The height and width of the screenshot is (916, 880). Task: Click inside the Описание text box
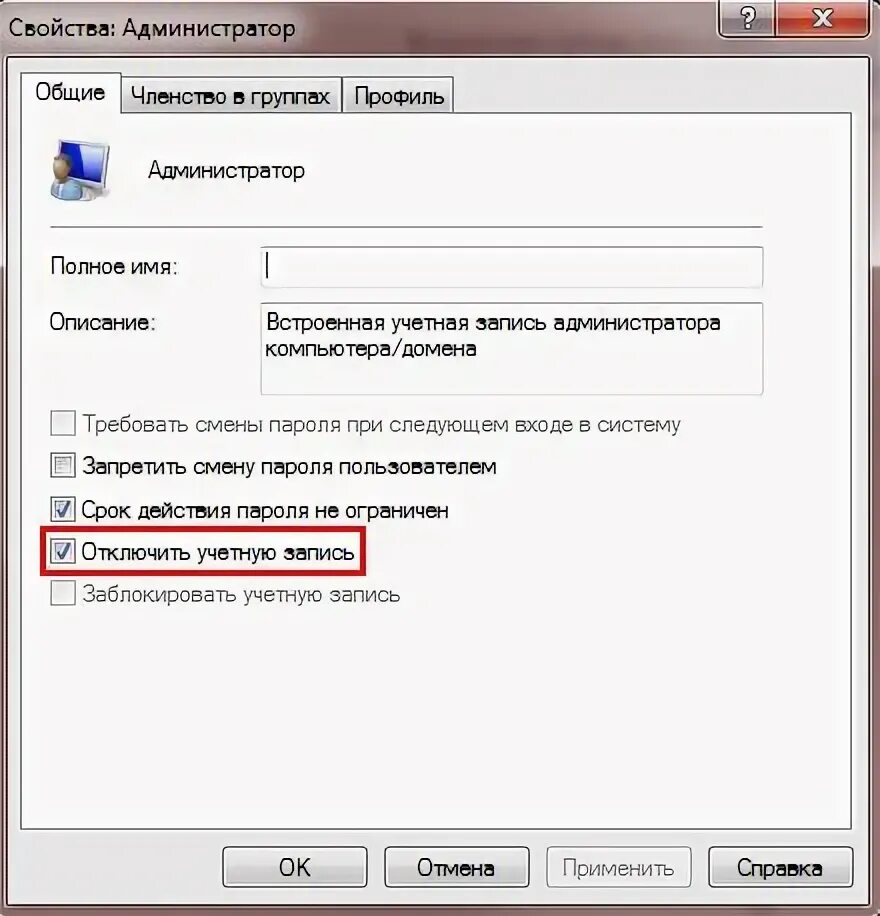[511, 348]
